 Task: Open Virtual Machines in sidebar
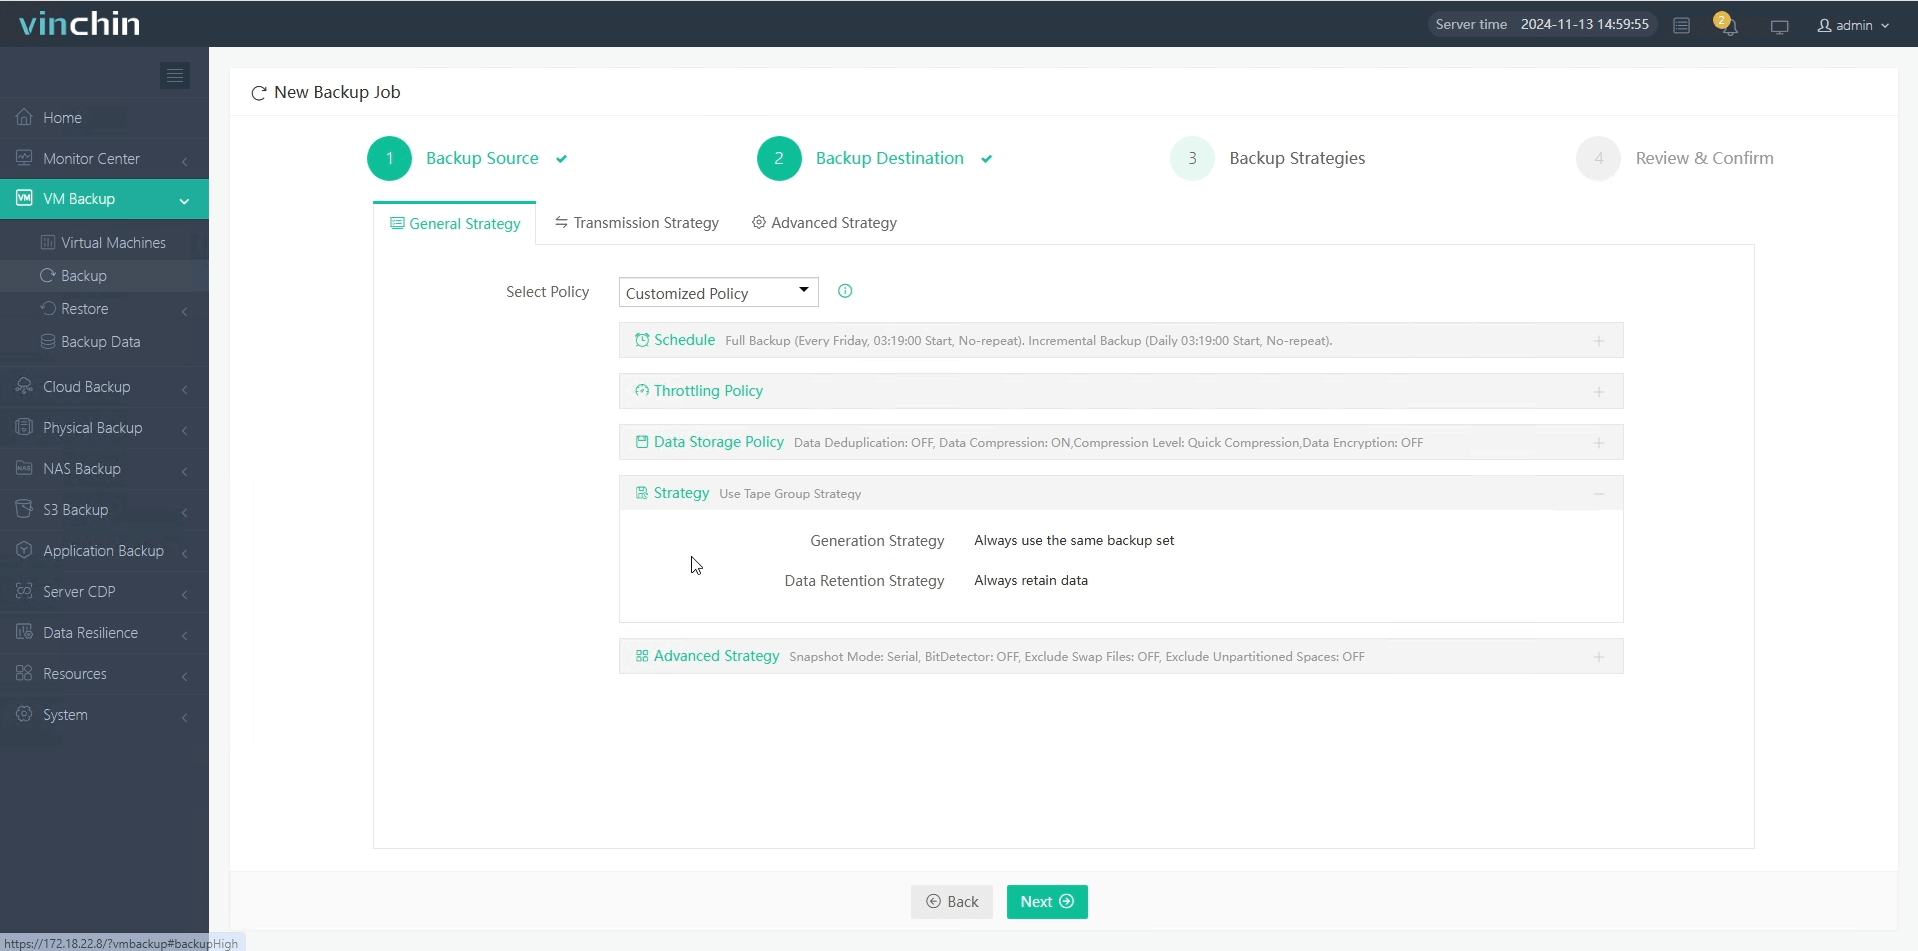coord(104,242)
